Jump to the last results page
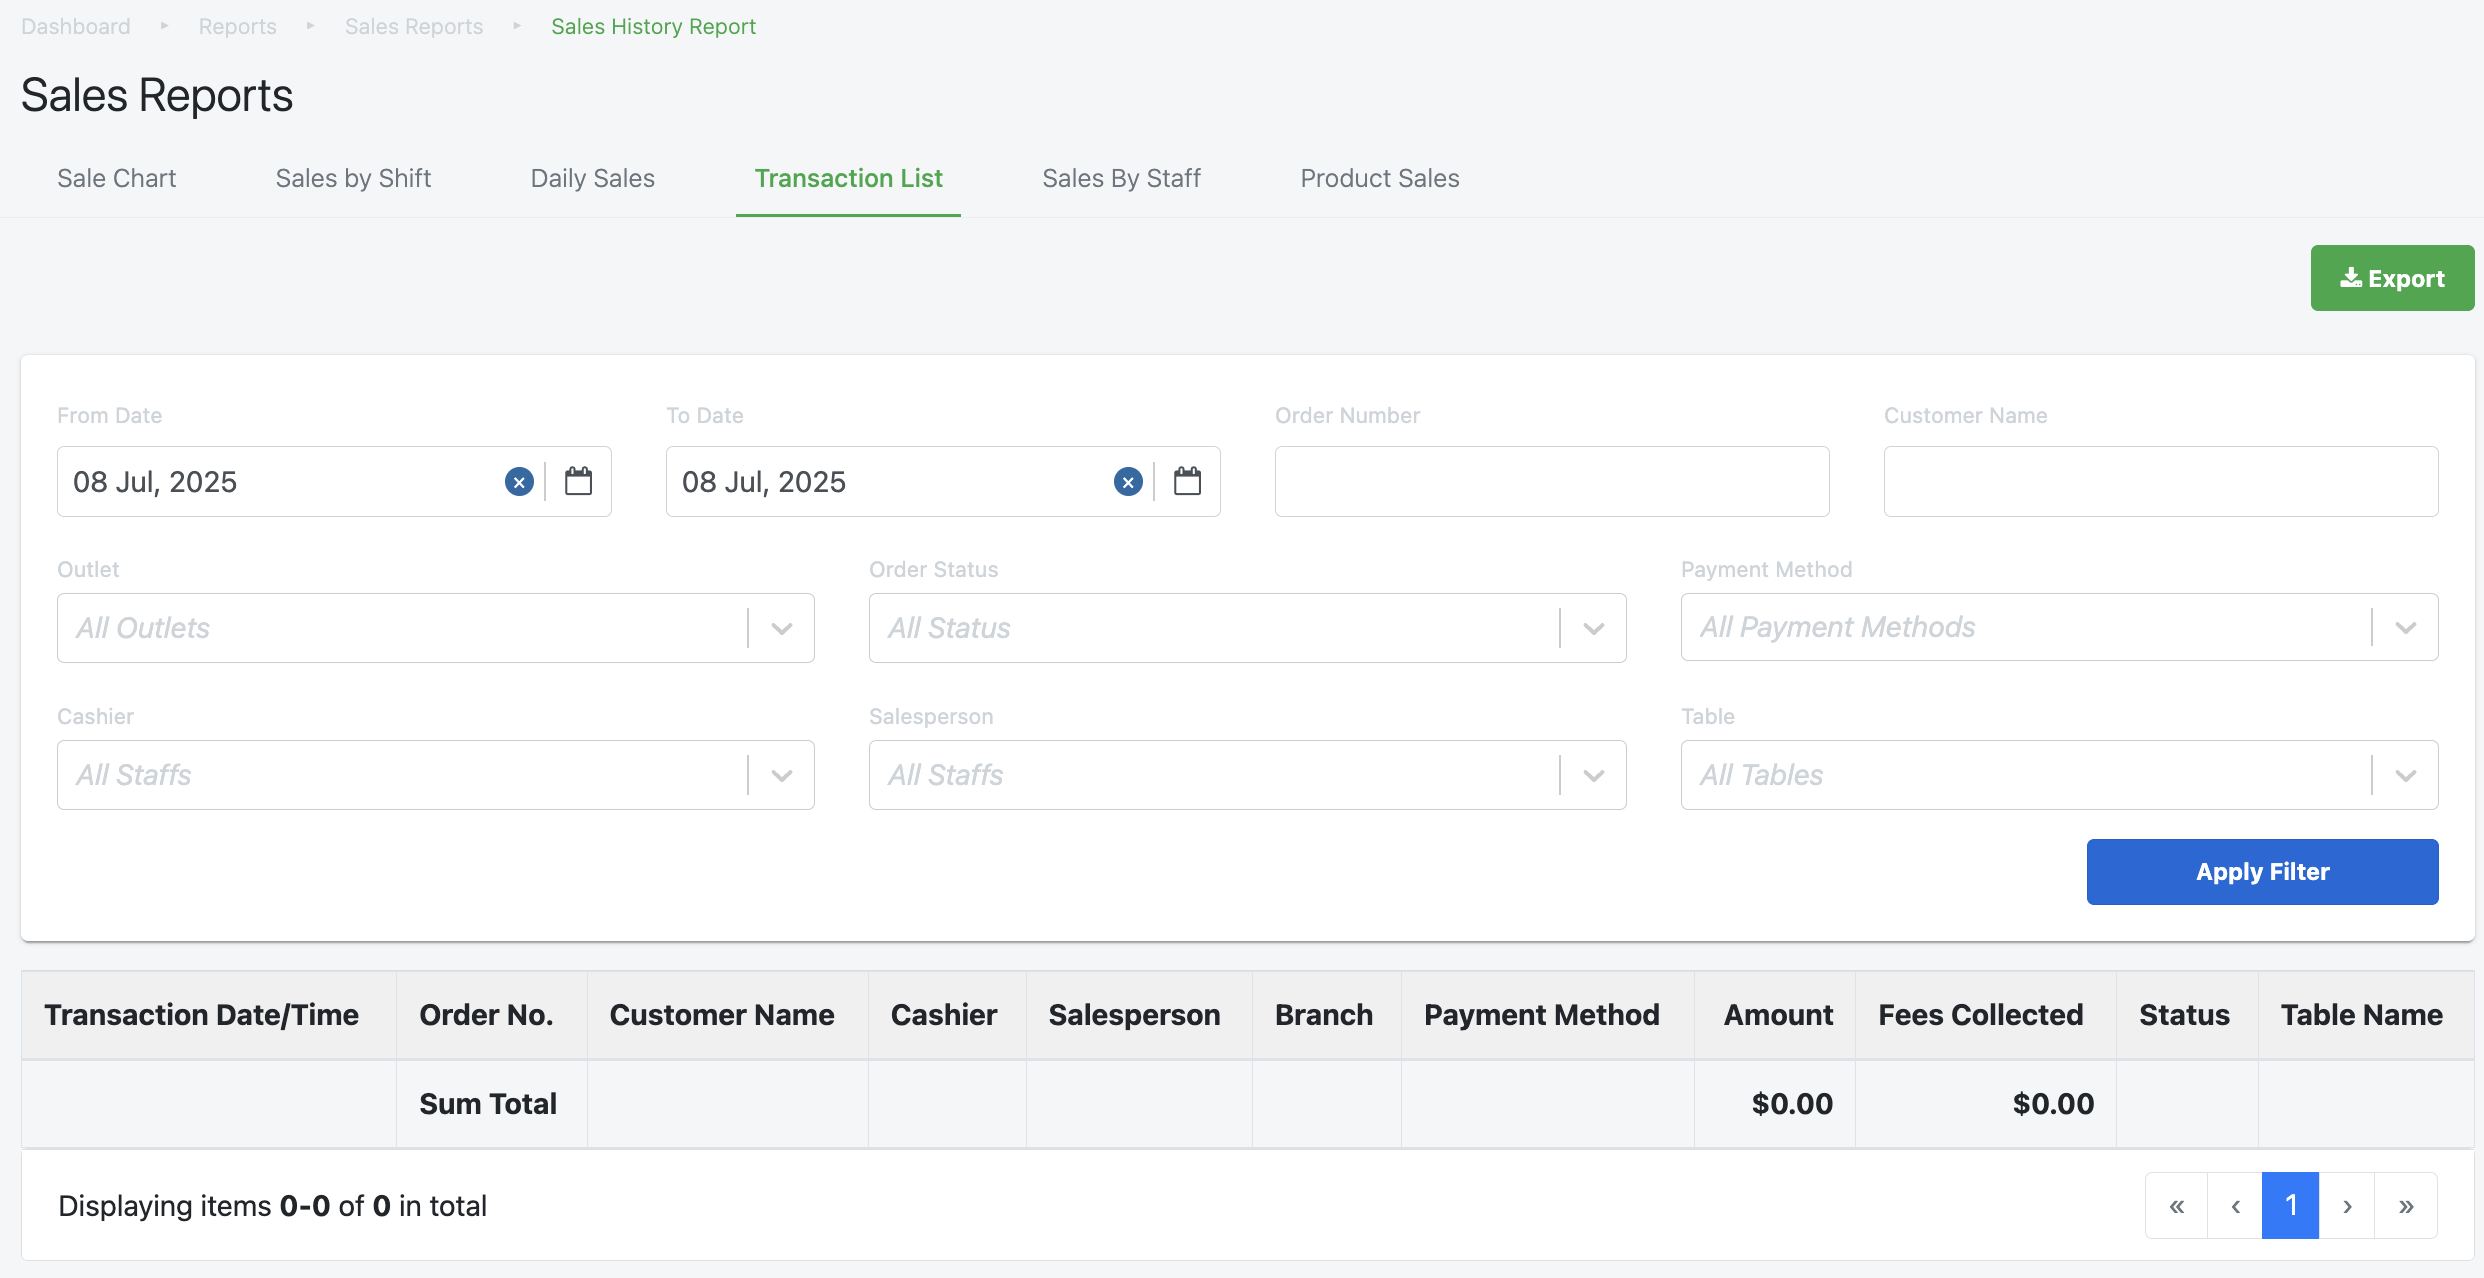The height and width of the screenshot is (1278, 2484). tap(2406, 1206)
